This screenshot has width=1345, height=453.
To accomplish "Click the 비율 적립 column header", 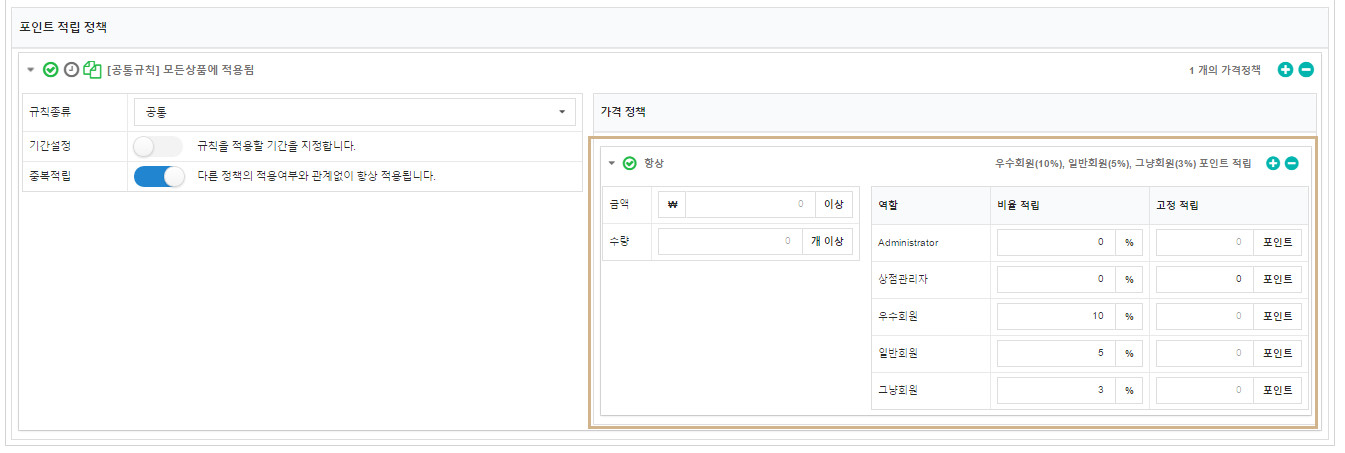I will [x=1017, y=205].
